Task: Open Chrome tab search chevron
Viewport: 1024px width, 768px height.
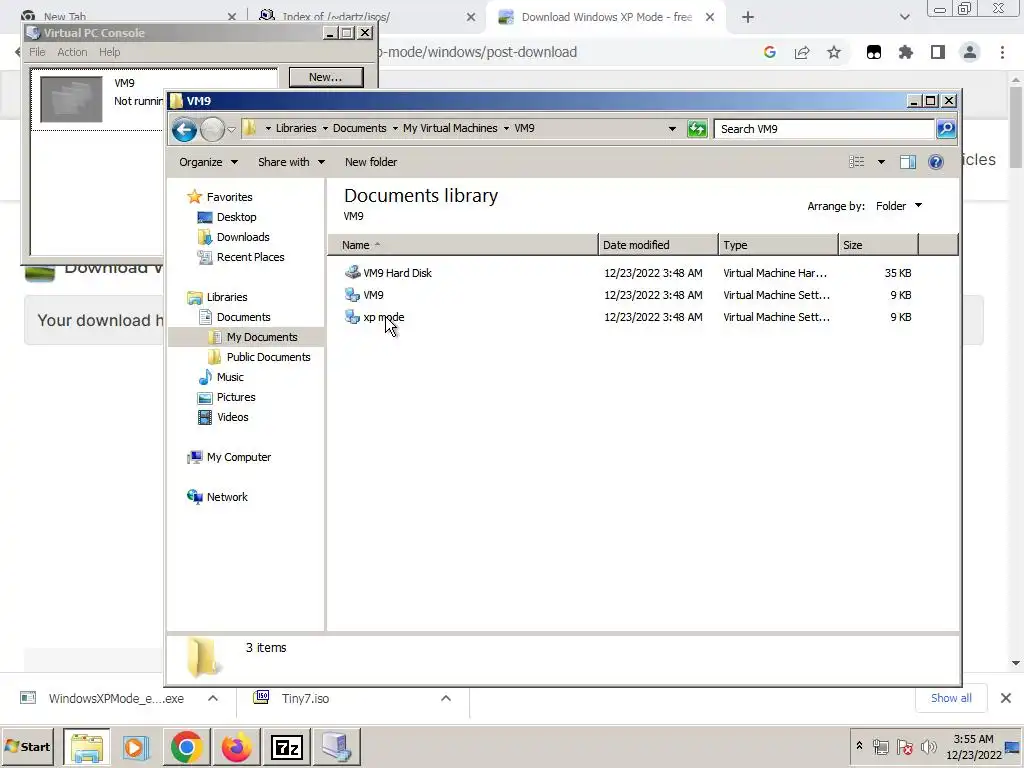Action: click(x=904, y=17)
